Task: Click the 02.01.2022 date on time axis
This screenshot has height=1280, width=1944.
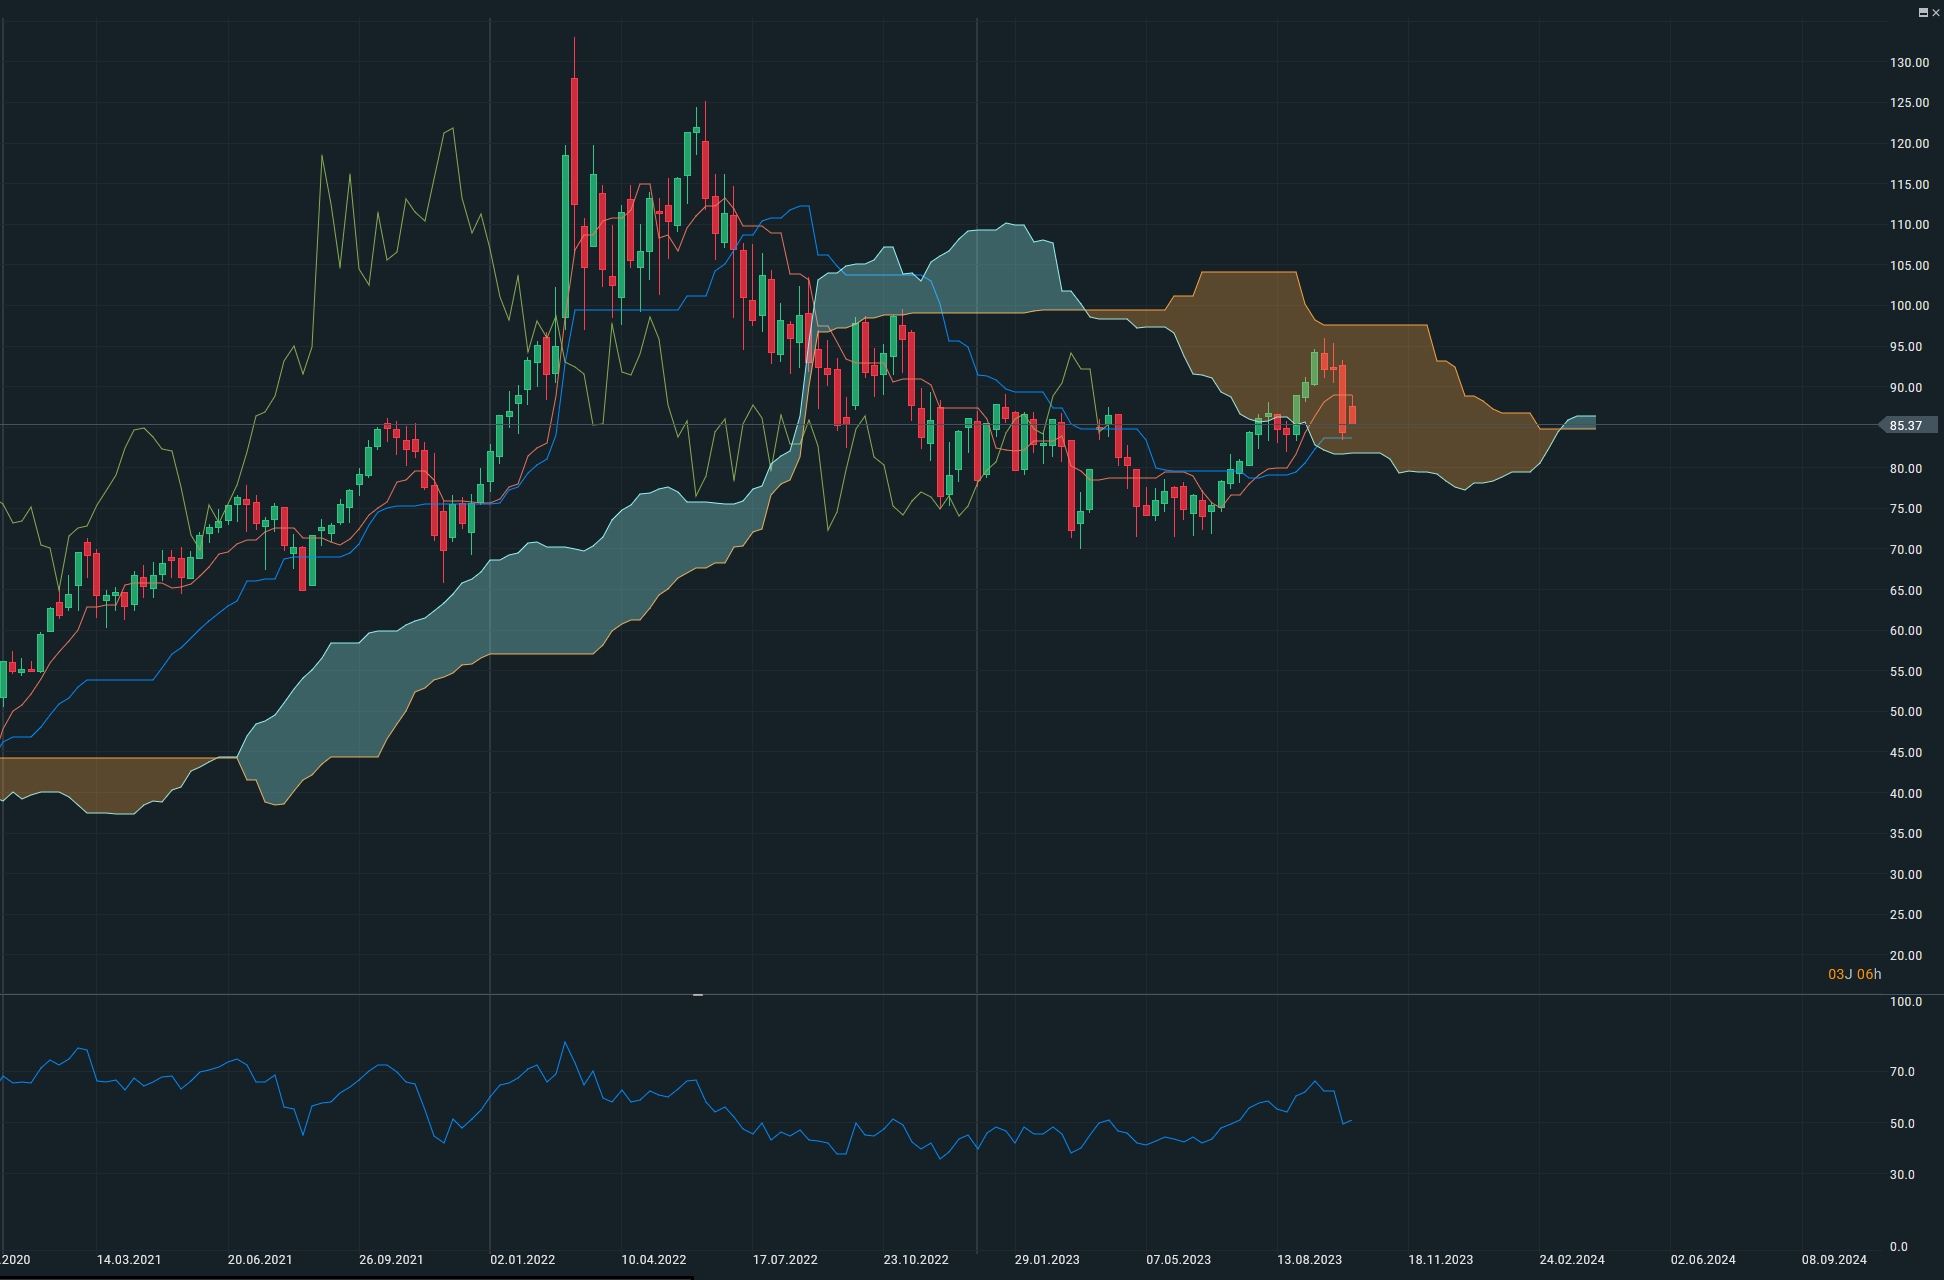Action: (522, 1260)
